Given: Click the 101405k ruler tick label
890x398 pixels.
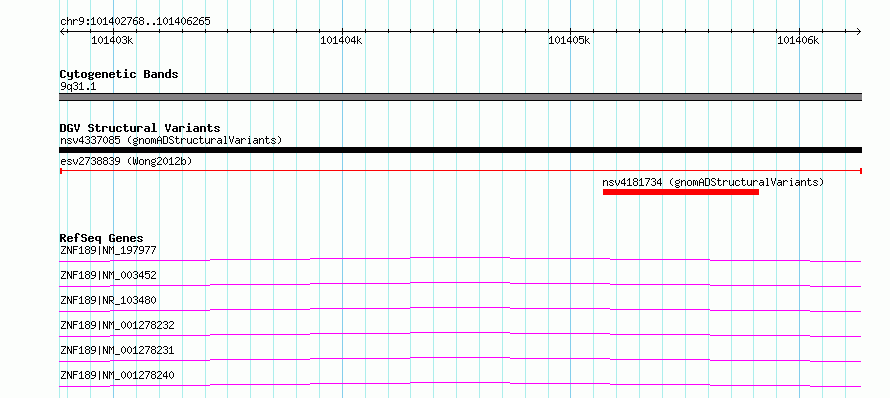Looking at the screenshot, I should pos(569,40).
